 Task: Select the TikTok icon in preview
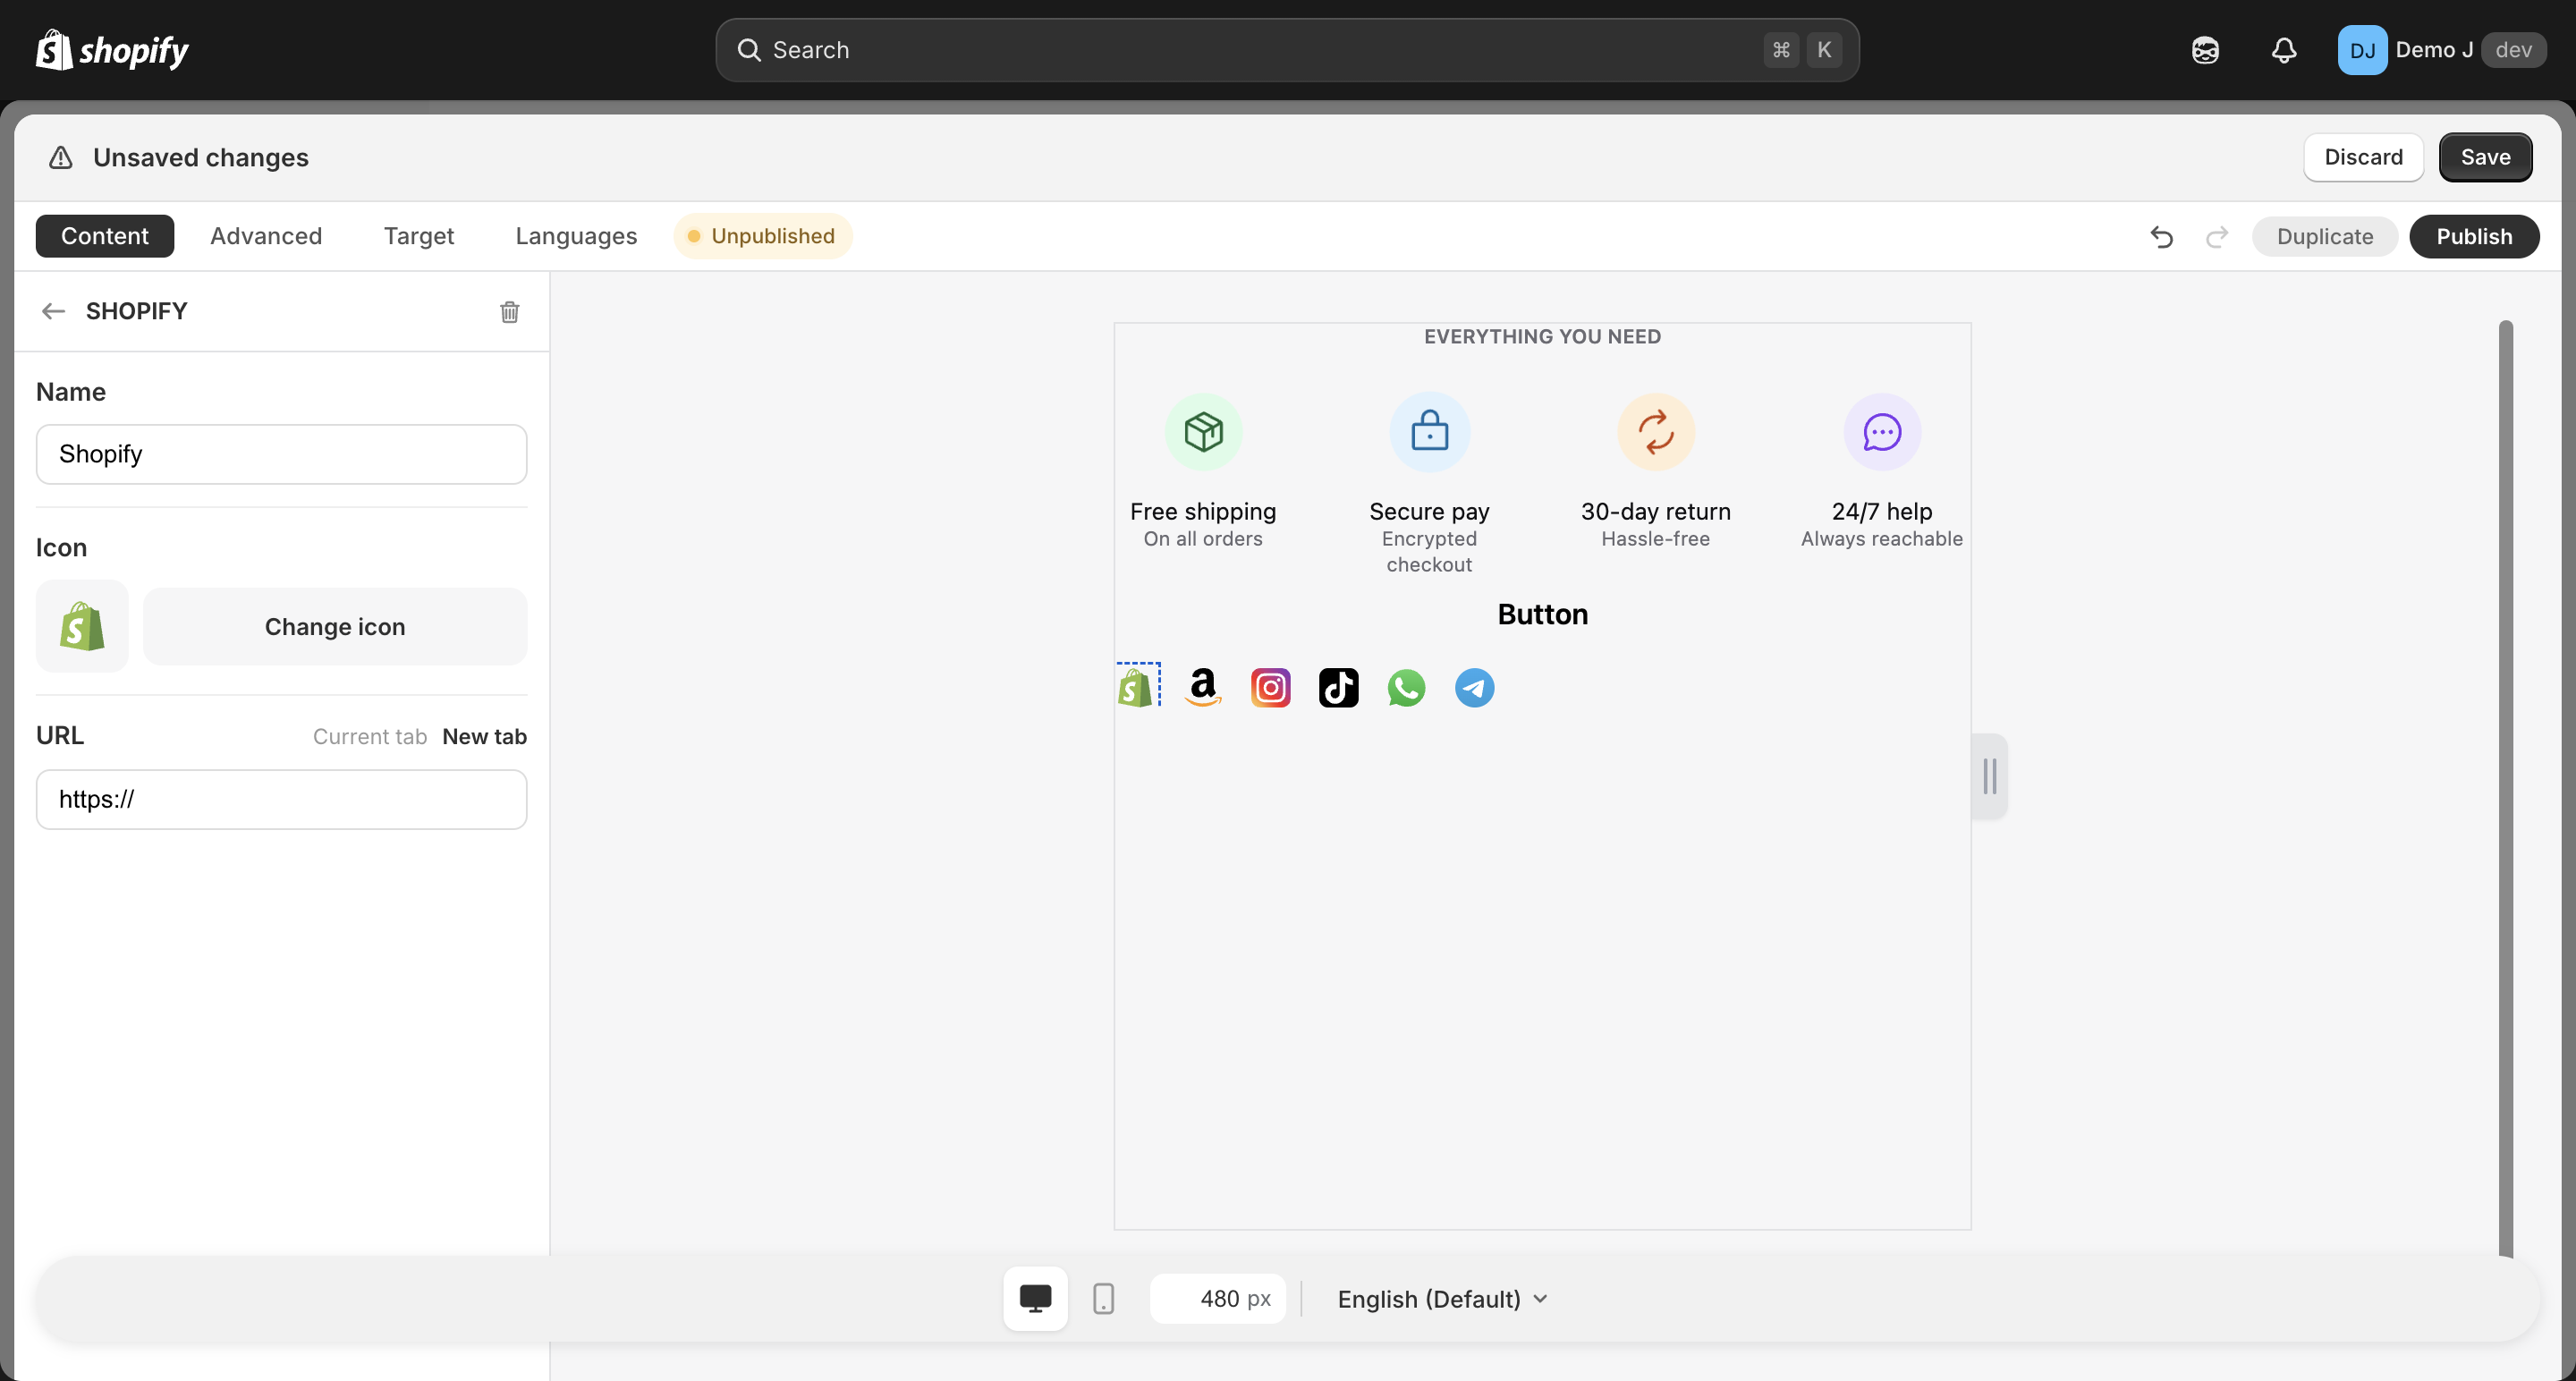(x=1338, y=687)
